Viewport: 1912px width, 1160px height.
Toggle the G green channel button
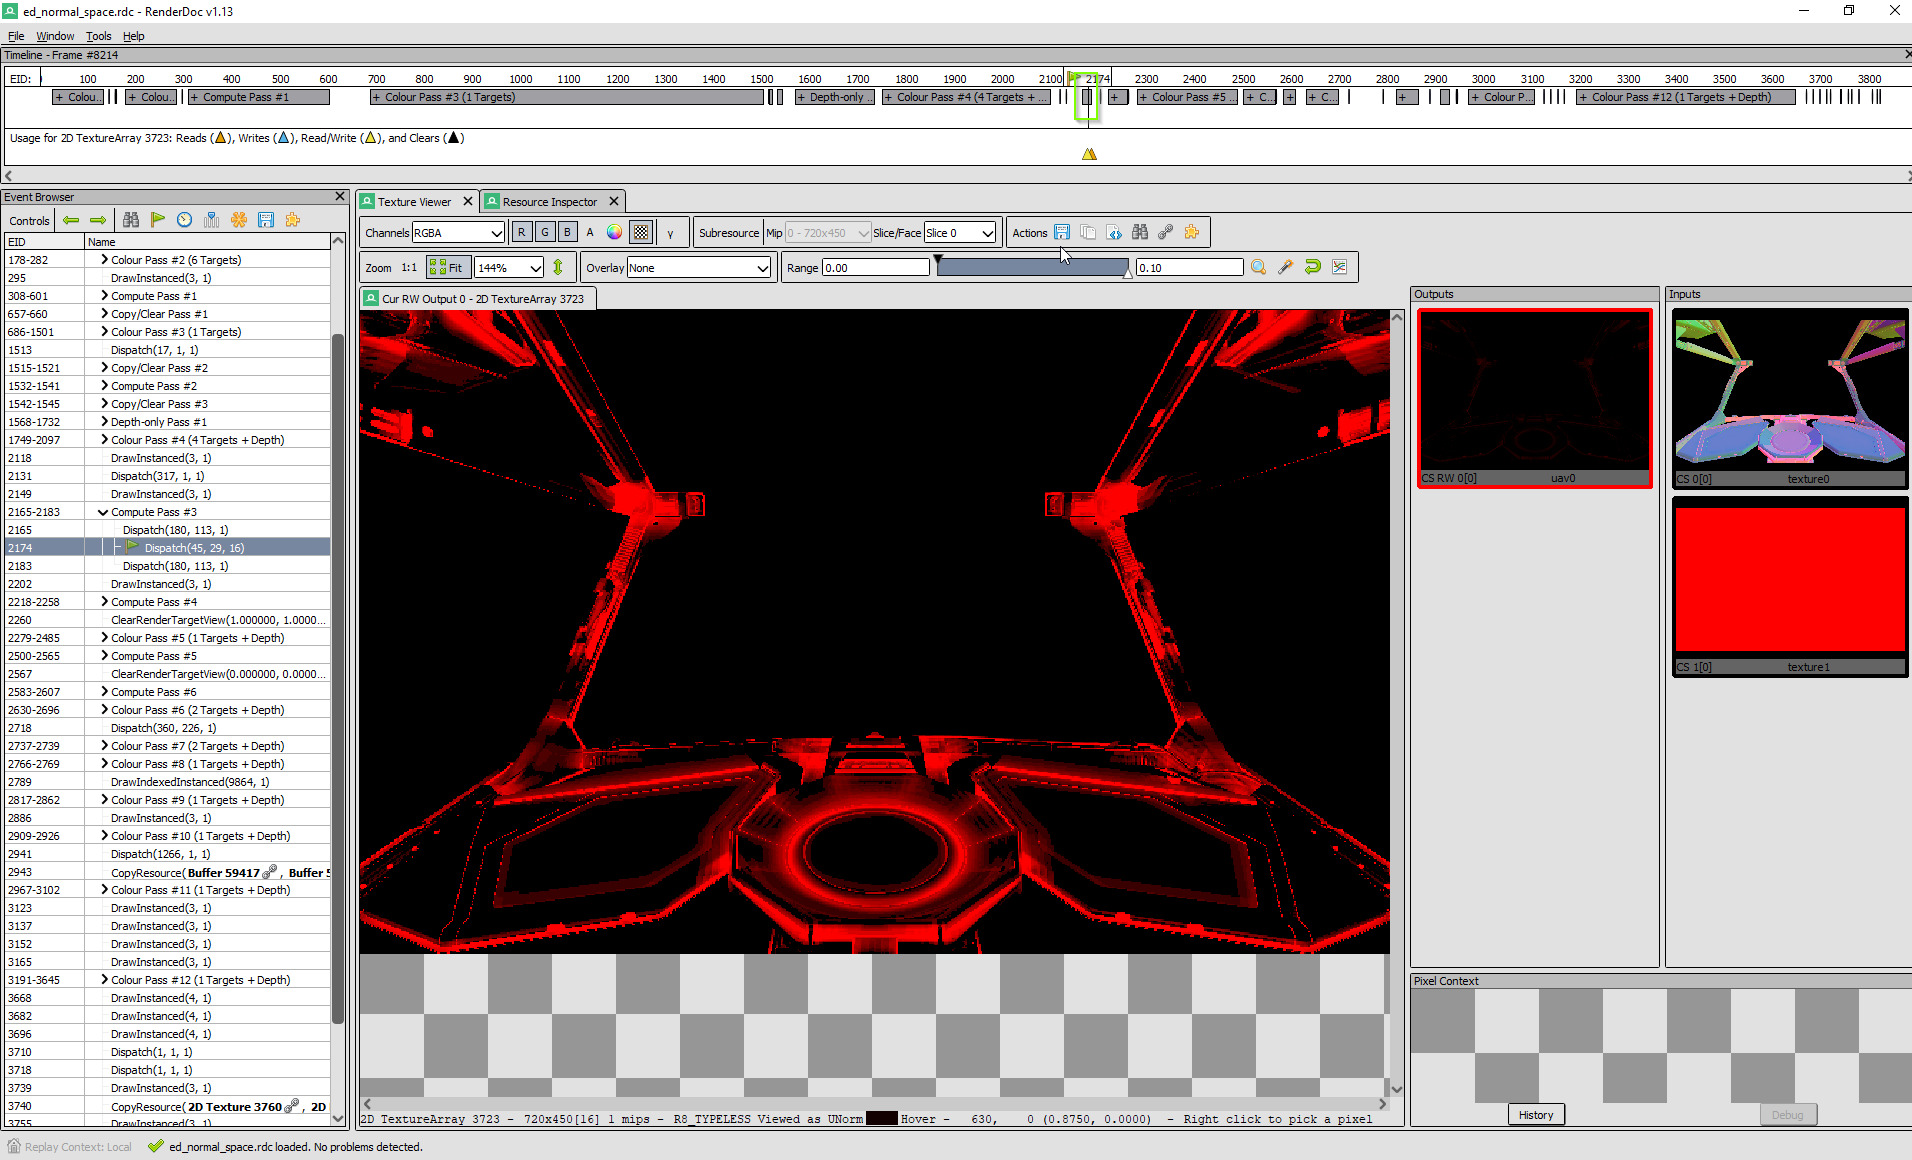(x=544, y=232)
